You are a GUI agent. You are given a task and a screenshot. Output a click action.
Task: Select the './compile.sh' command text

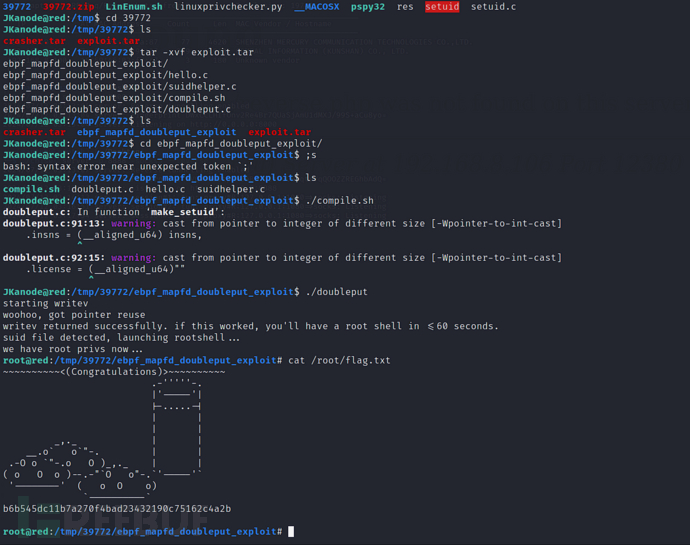[x=340, y=201]
